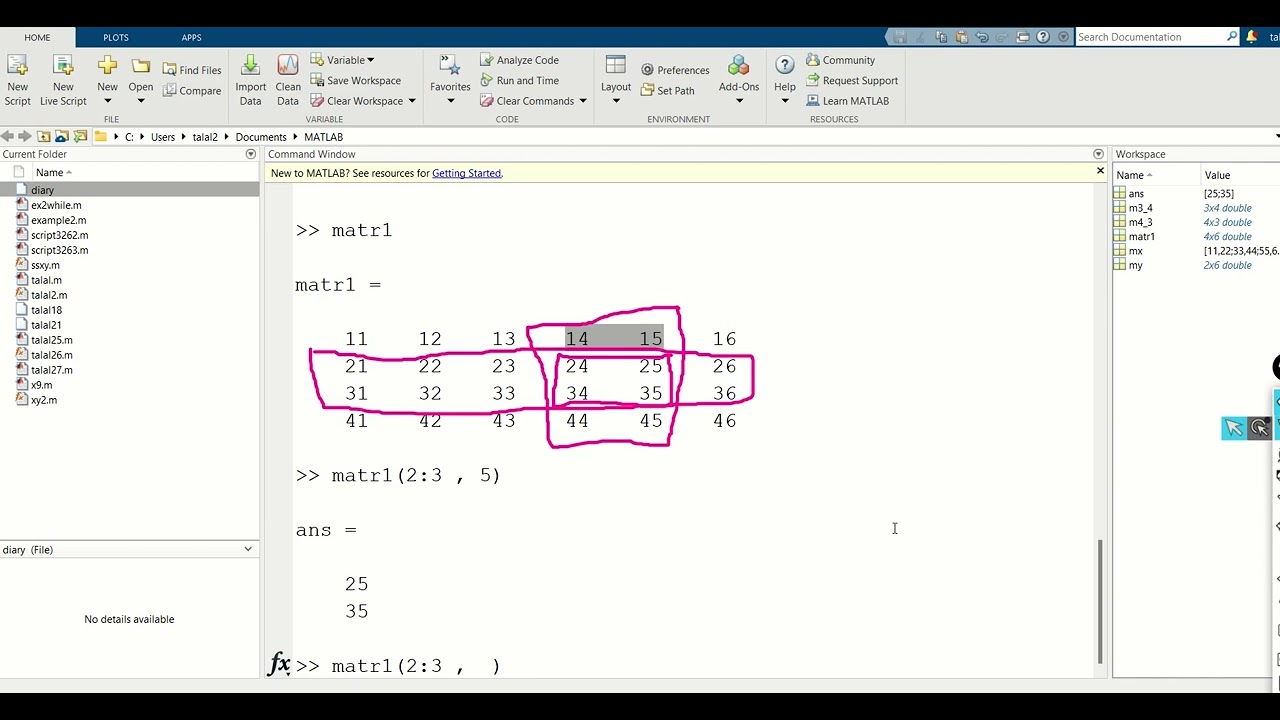This screenshot has width=1280, height=720.
Task: Click Set Path
Action: tap(668, 90)
